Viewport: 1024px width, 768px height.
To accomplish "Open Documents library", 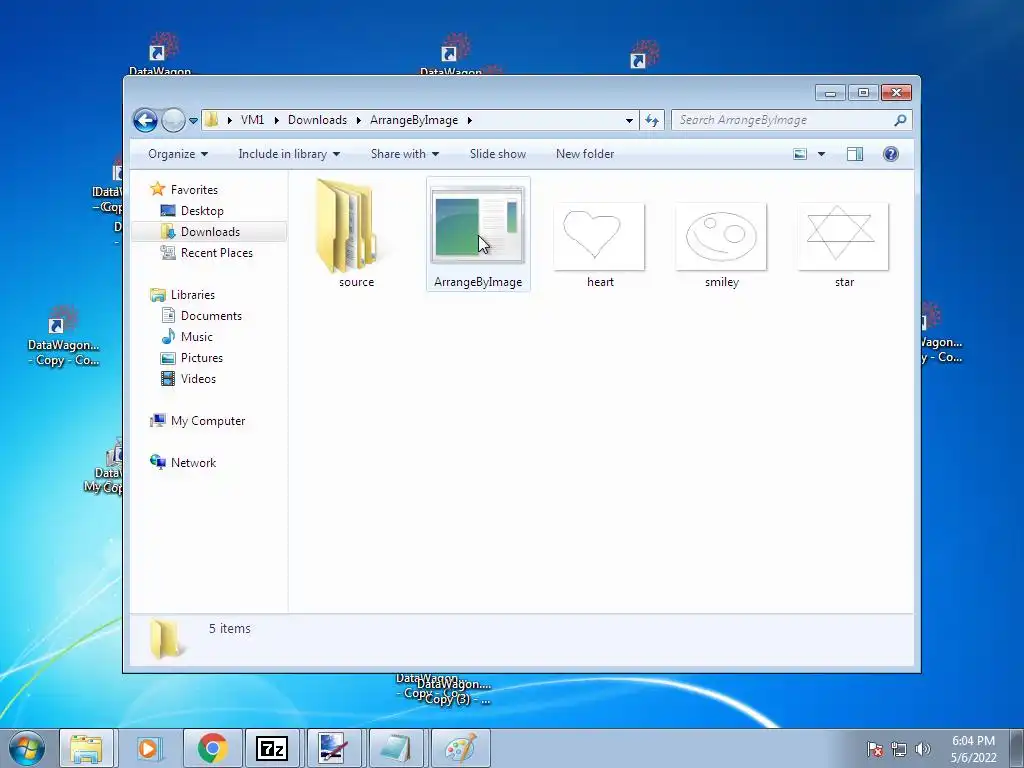I will click(211, 316).
